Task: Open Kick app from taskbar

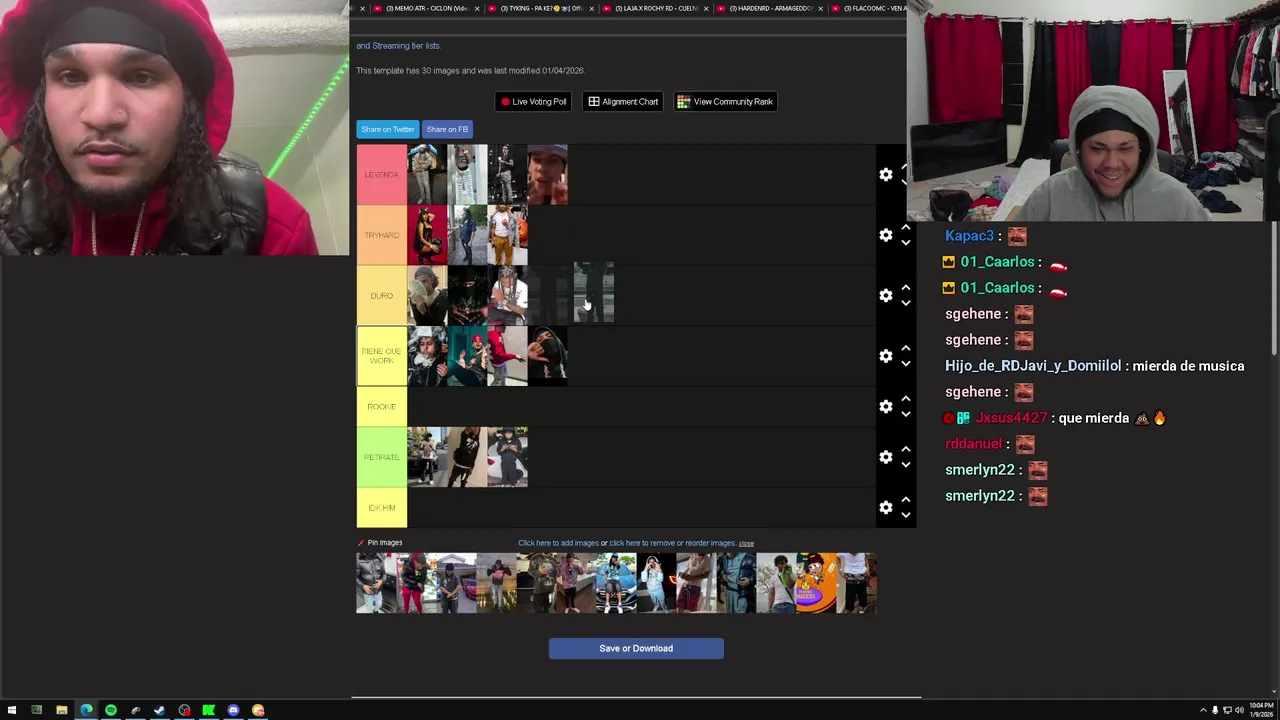Action: pos(208,710)
